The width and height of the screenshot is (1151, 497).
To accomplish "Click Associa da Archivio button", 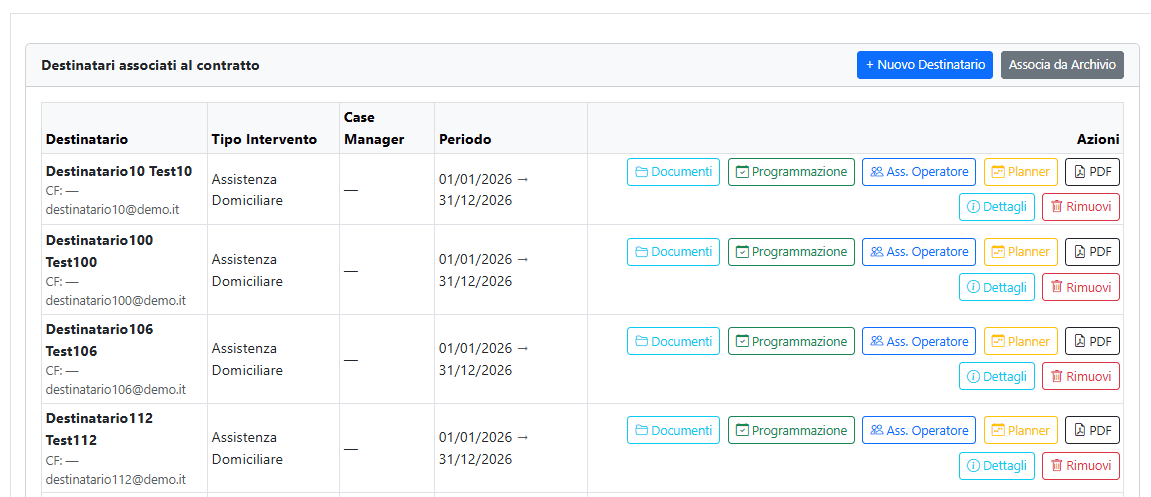I will pos(1062,65).
